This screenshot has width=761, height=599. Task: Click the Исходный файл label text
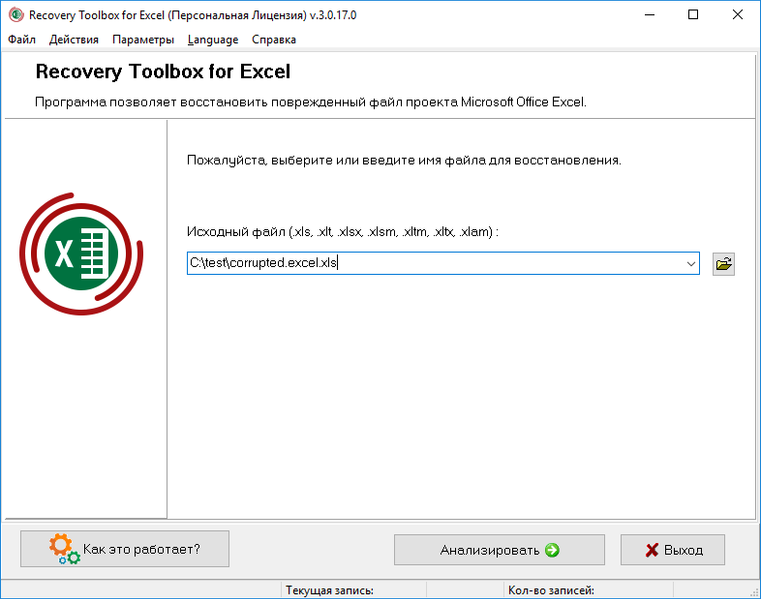[343, 232]
